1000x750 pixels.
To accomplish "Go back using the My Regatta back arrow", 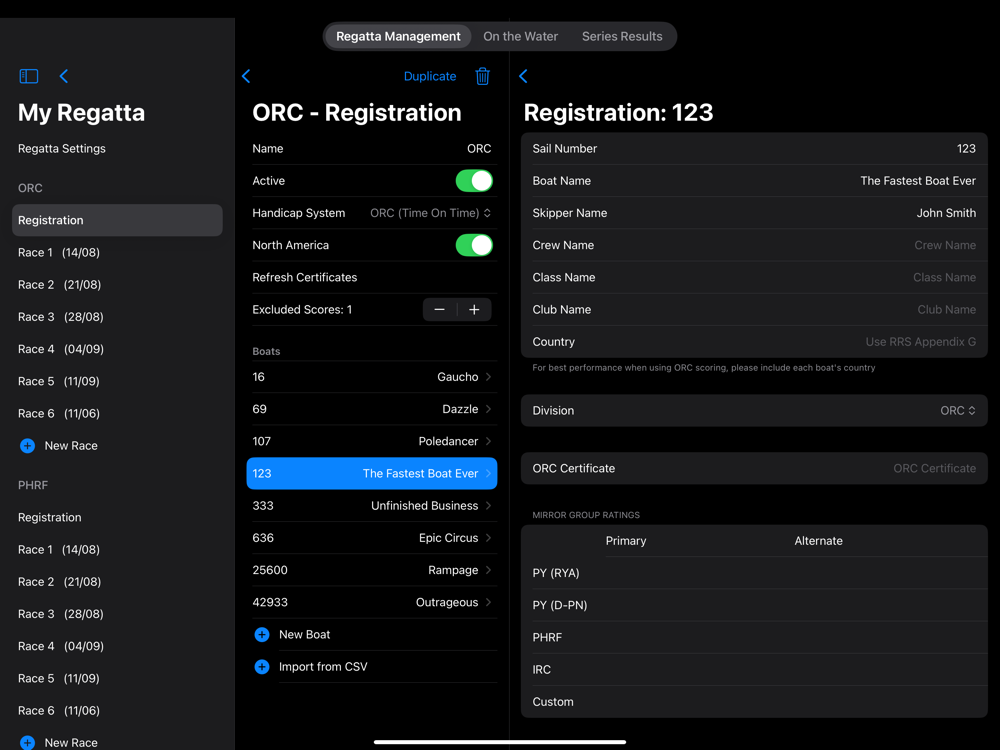I will [64, 77].
